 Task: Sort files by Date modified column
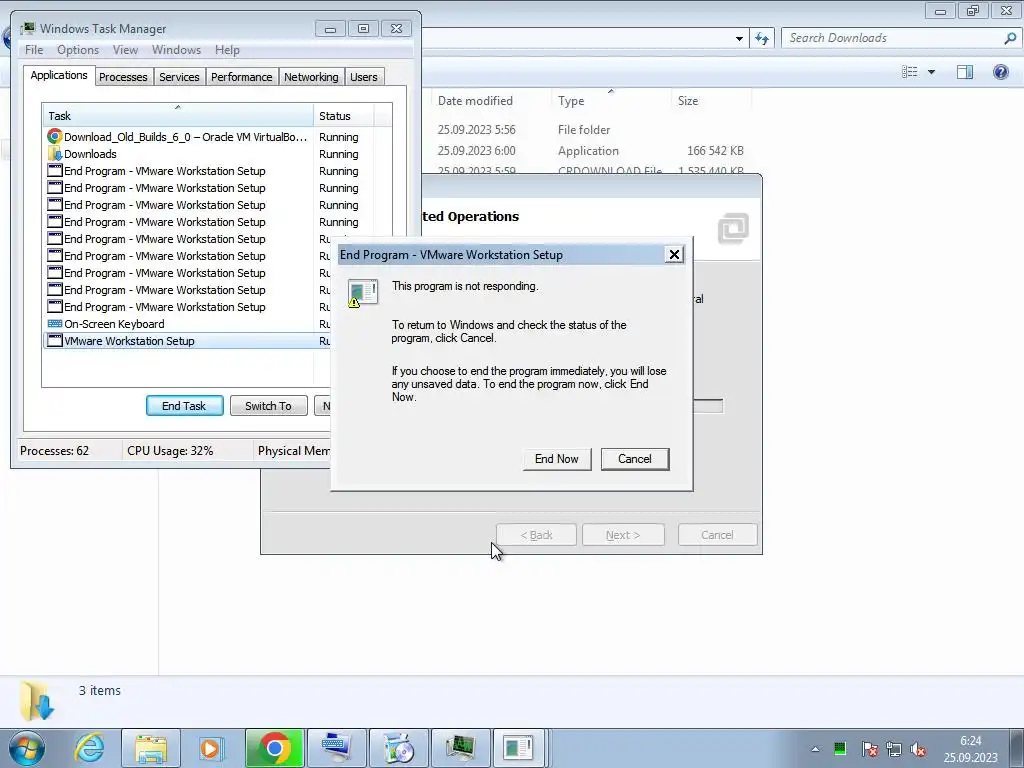pos(490,101)
